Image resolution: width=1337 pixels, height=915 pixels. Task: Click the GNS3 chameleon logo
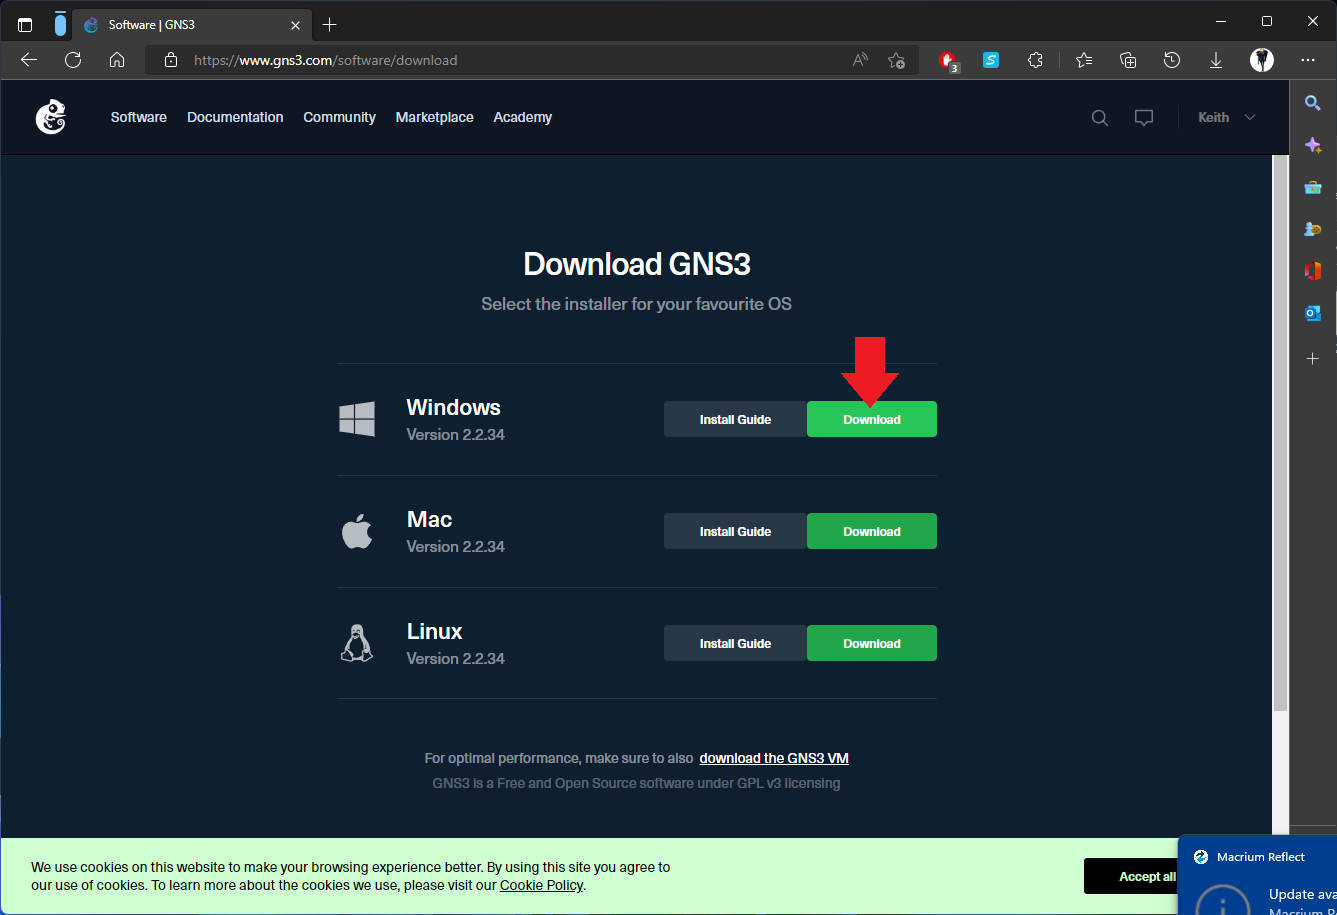tap(50, 117)
